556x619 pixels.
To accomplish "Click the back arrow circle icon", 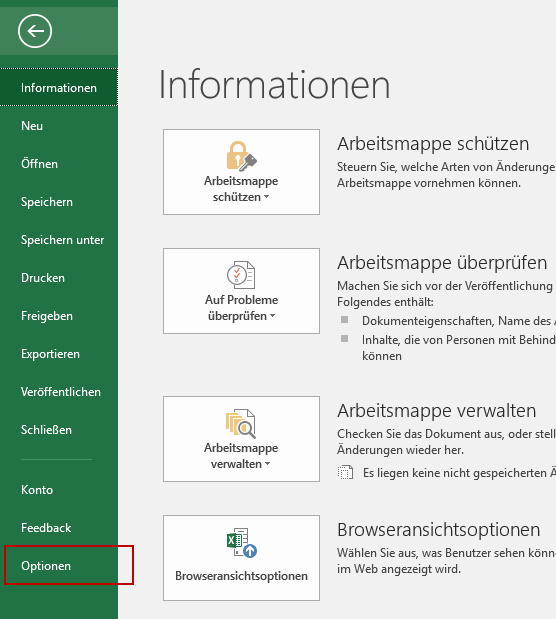I will (x=35, y=31).
